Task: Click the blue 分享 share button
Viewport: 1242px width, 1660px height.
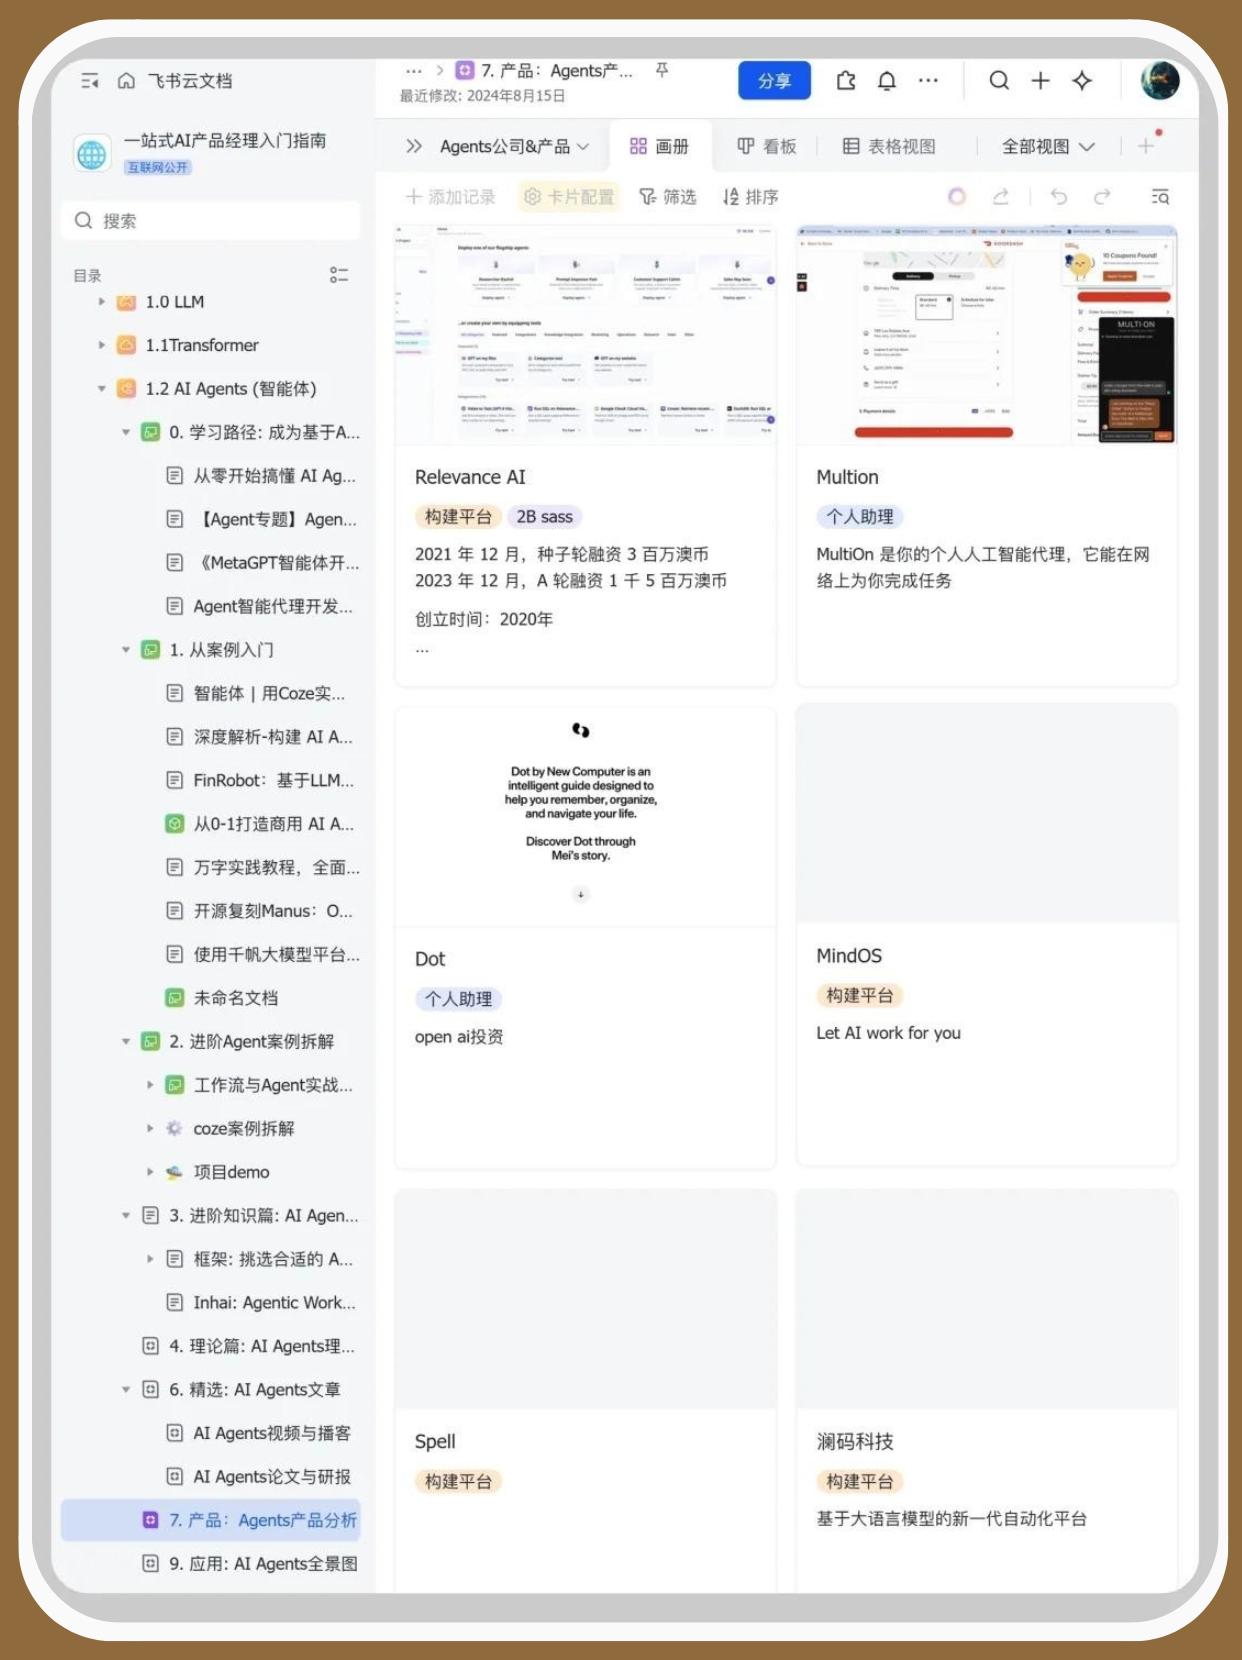Action: 774,81
